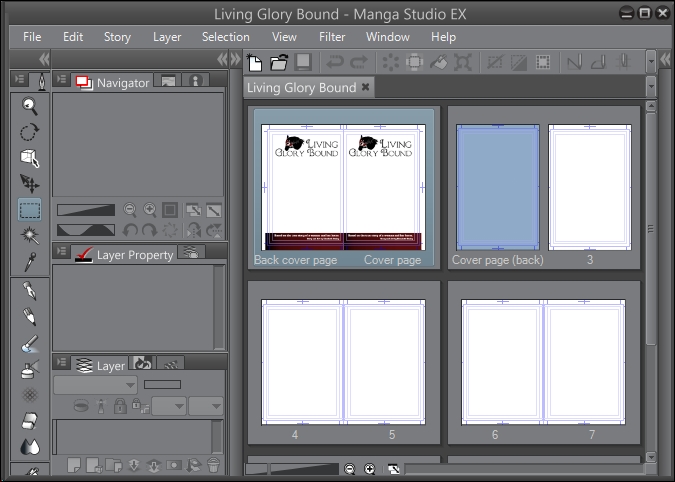Click the Clear icon in the toolbar

tap(390, 62)
